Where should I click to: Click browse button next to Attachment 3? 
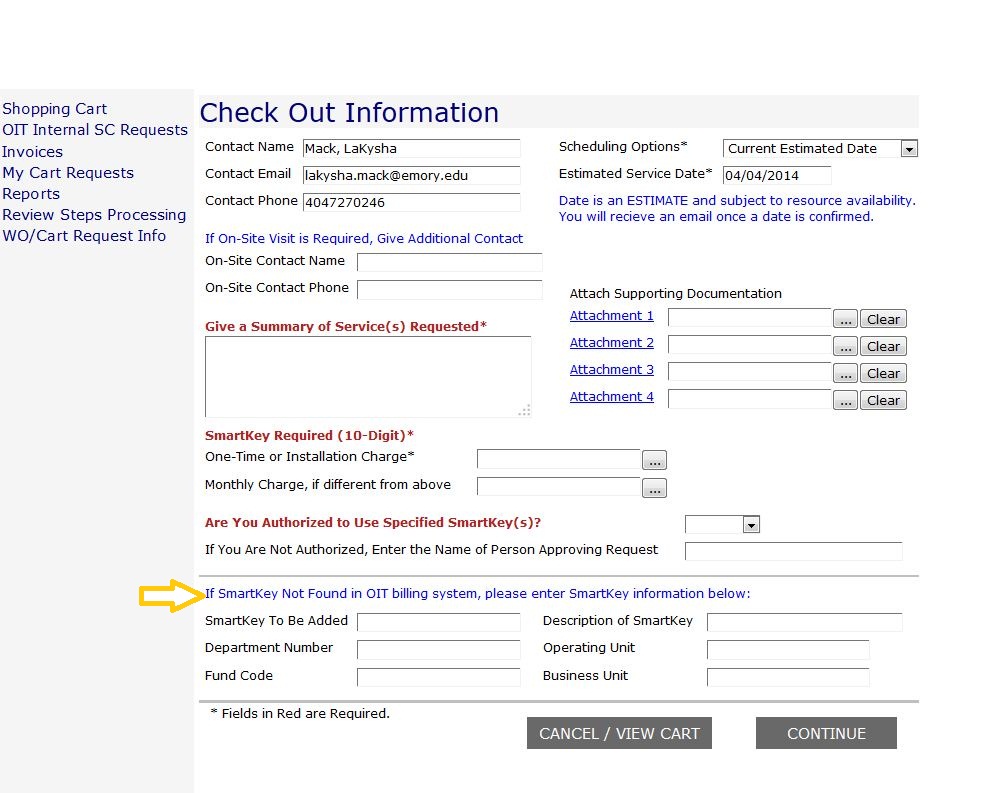point(846,374)
